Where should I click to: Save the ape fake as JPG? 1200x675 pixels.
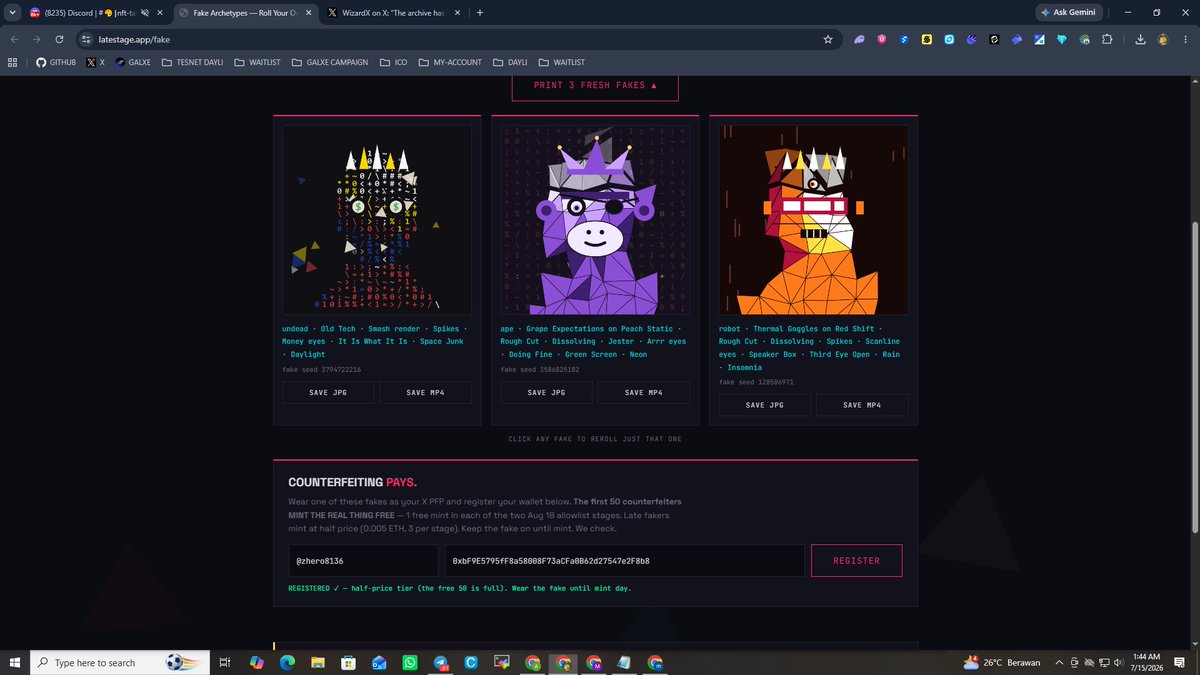[x=545, y=392]
